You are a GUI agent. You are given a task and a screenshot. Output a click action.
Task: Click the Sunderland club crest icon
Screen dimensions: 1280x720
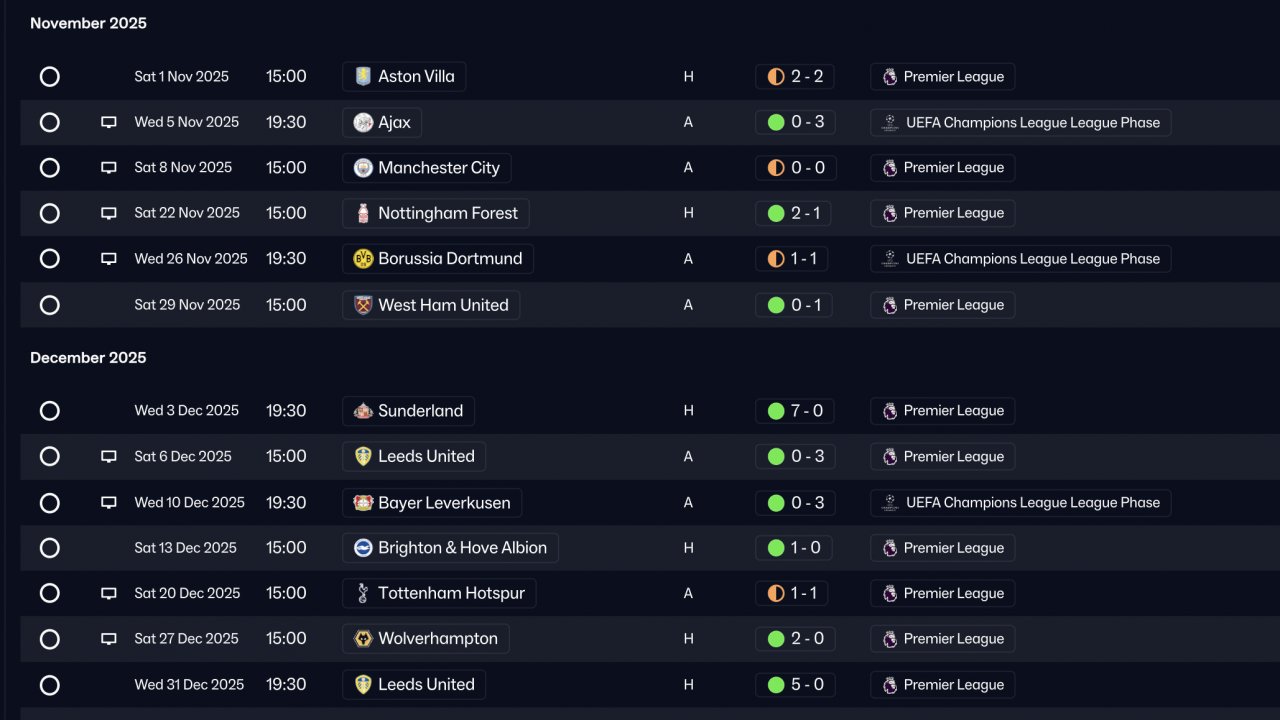click(363, 411)
